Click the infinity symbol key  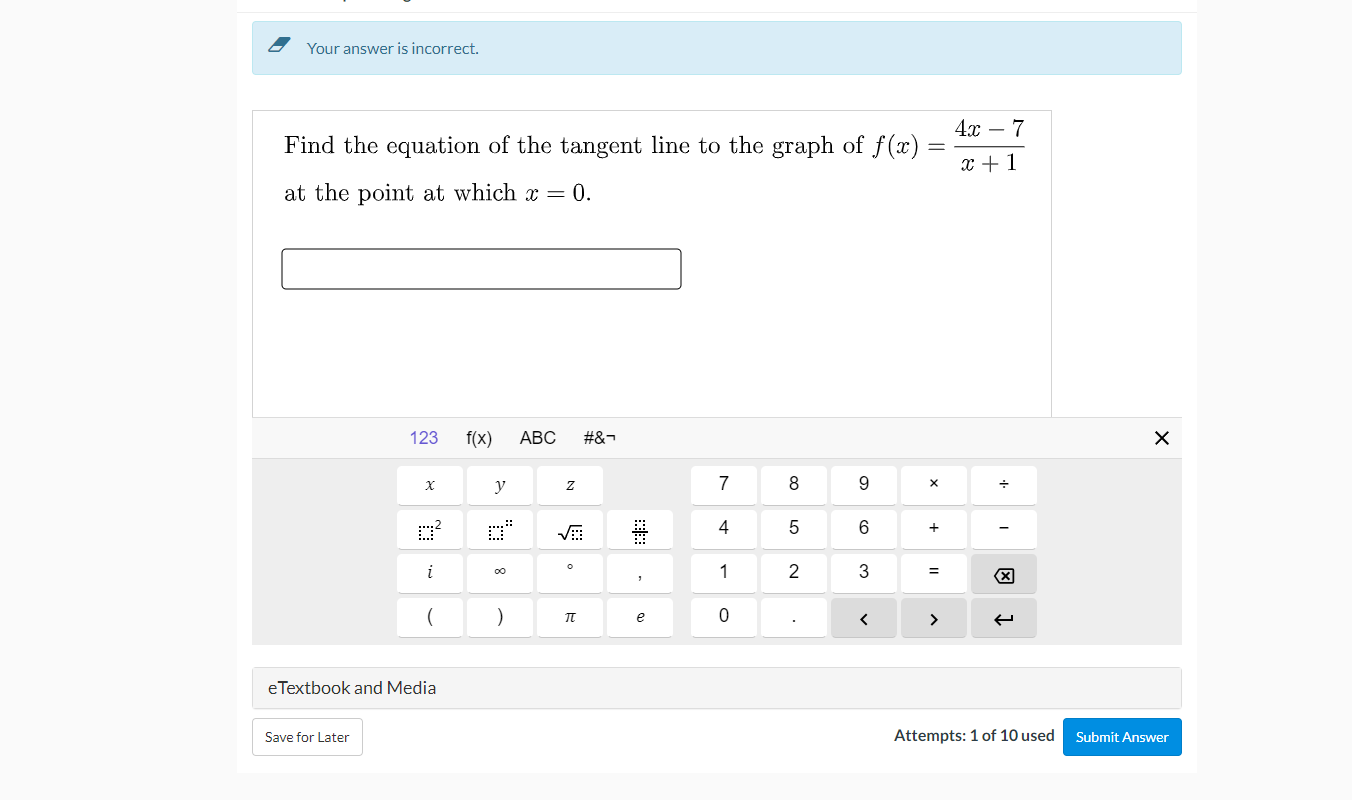(x=500, y=573)
